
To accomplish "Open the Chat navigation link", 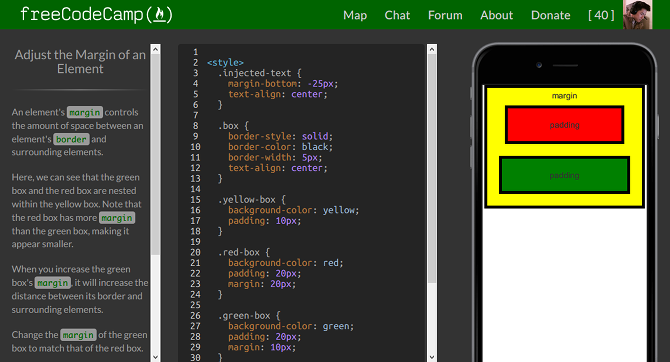I will tap(397, 15).
